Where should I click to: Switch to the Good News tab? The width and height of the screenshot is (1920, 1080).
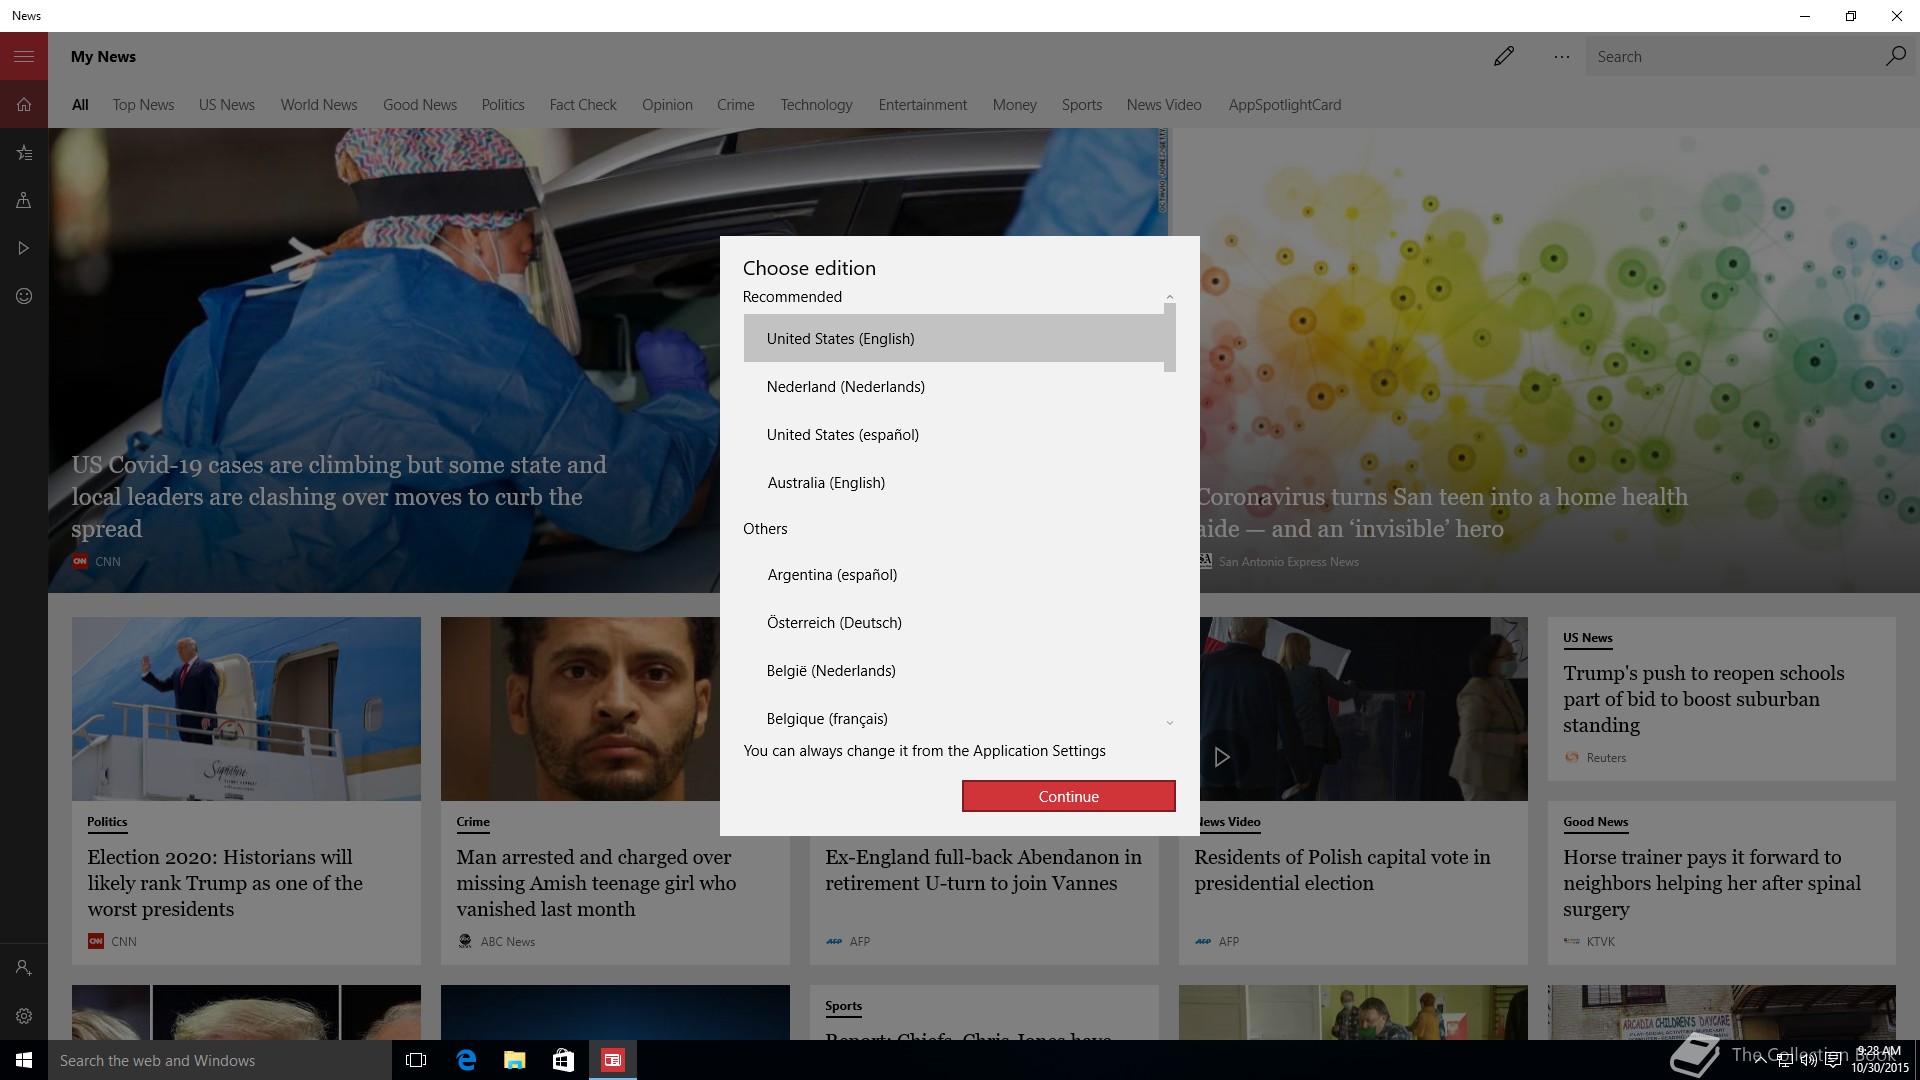[420, 105]
